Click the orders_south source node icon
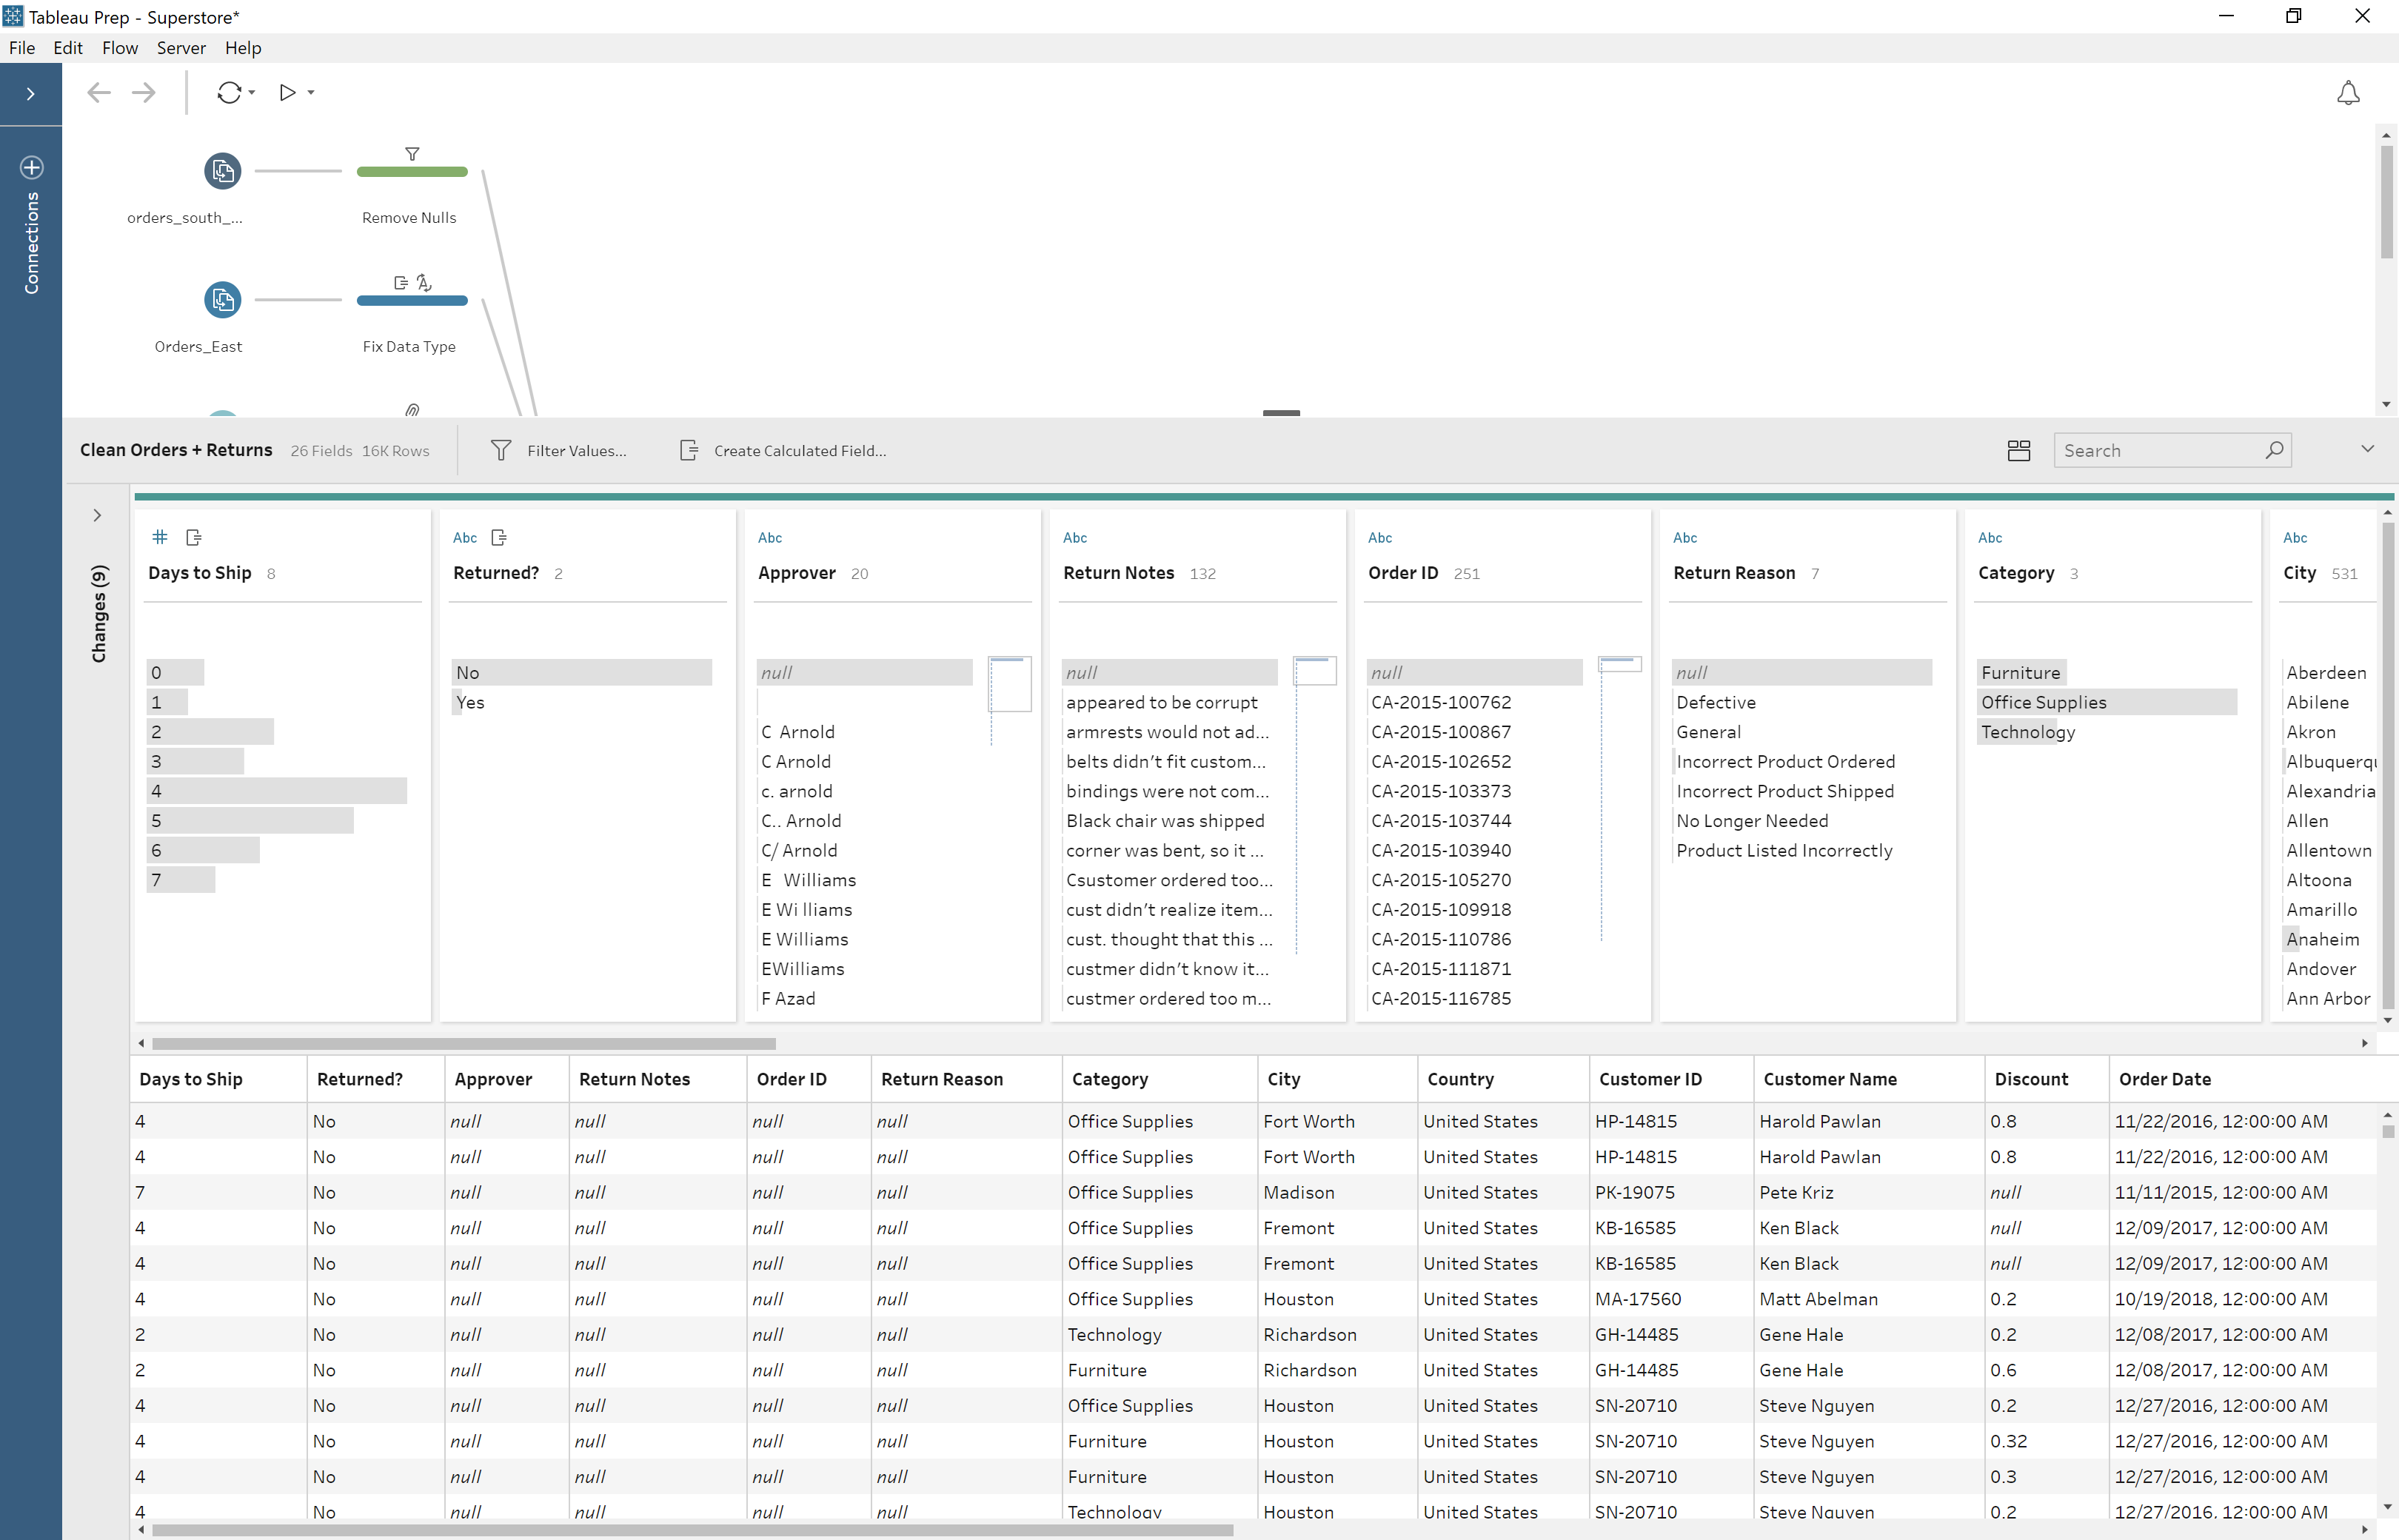Screen dimensions: 2399x1540 (222, 170)
